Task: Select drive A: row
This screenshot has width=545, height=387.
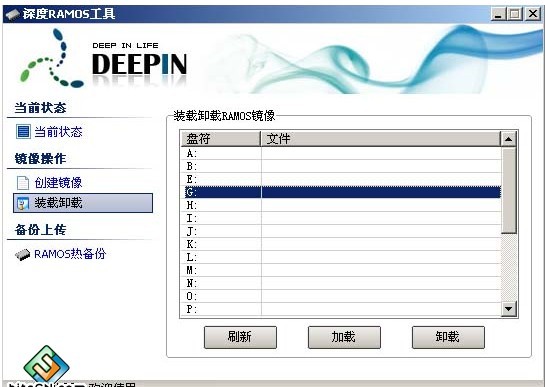Action: point(341,153)
